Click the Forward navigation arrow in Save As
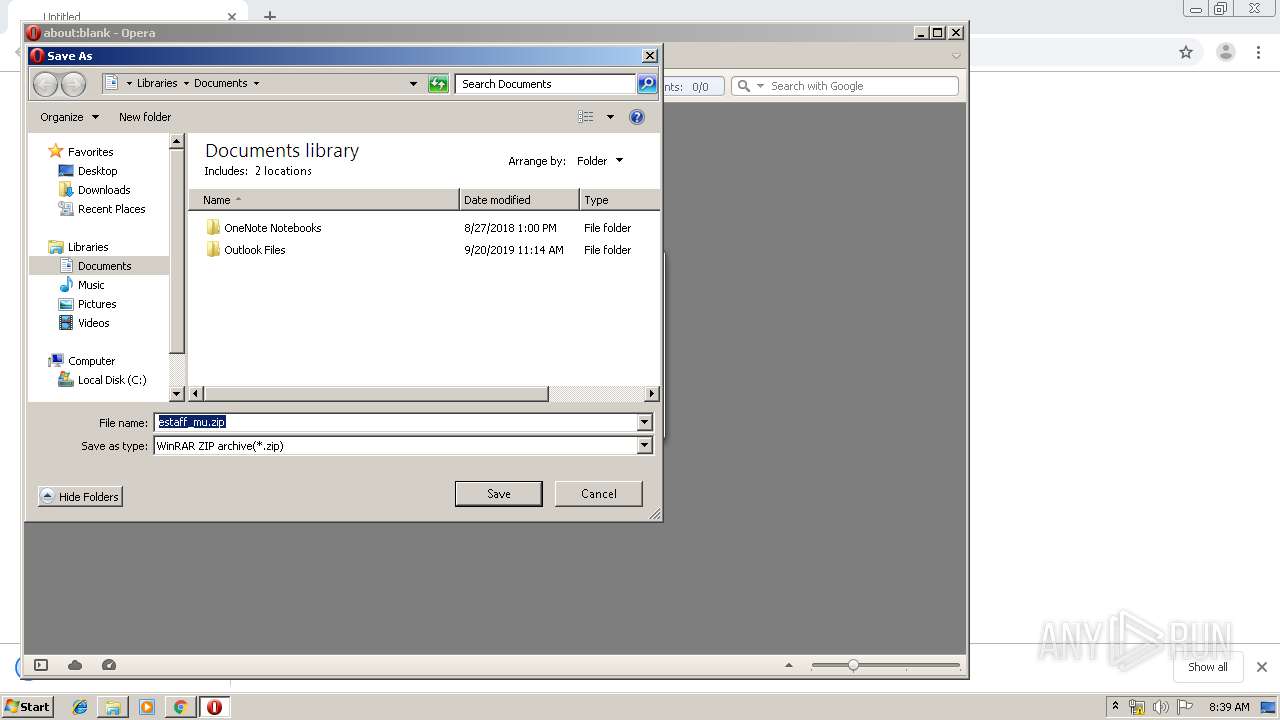 [73, 84]
